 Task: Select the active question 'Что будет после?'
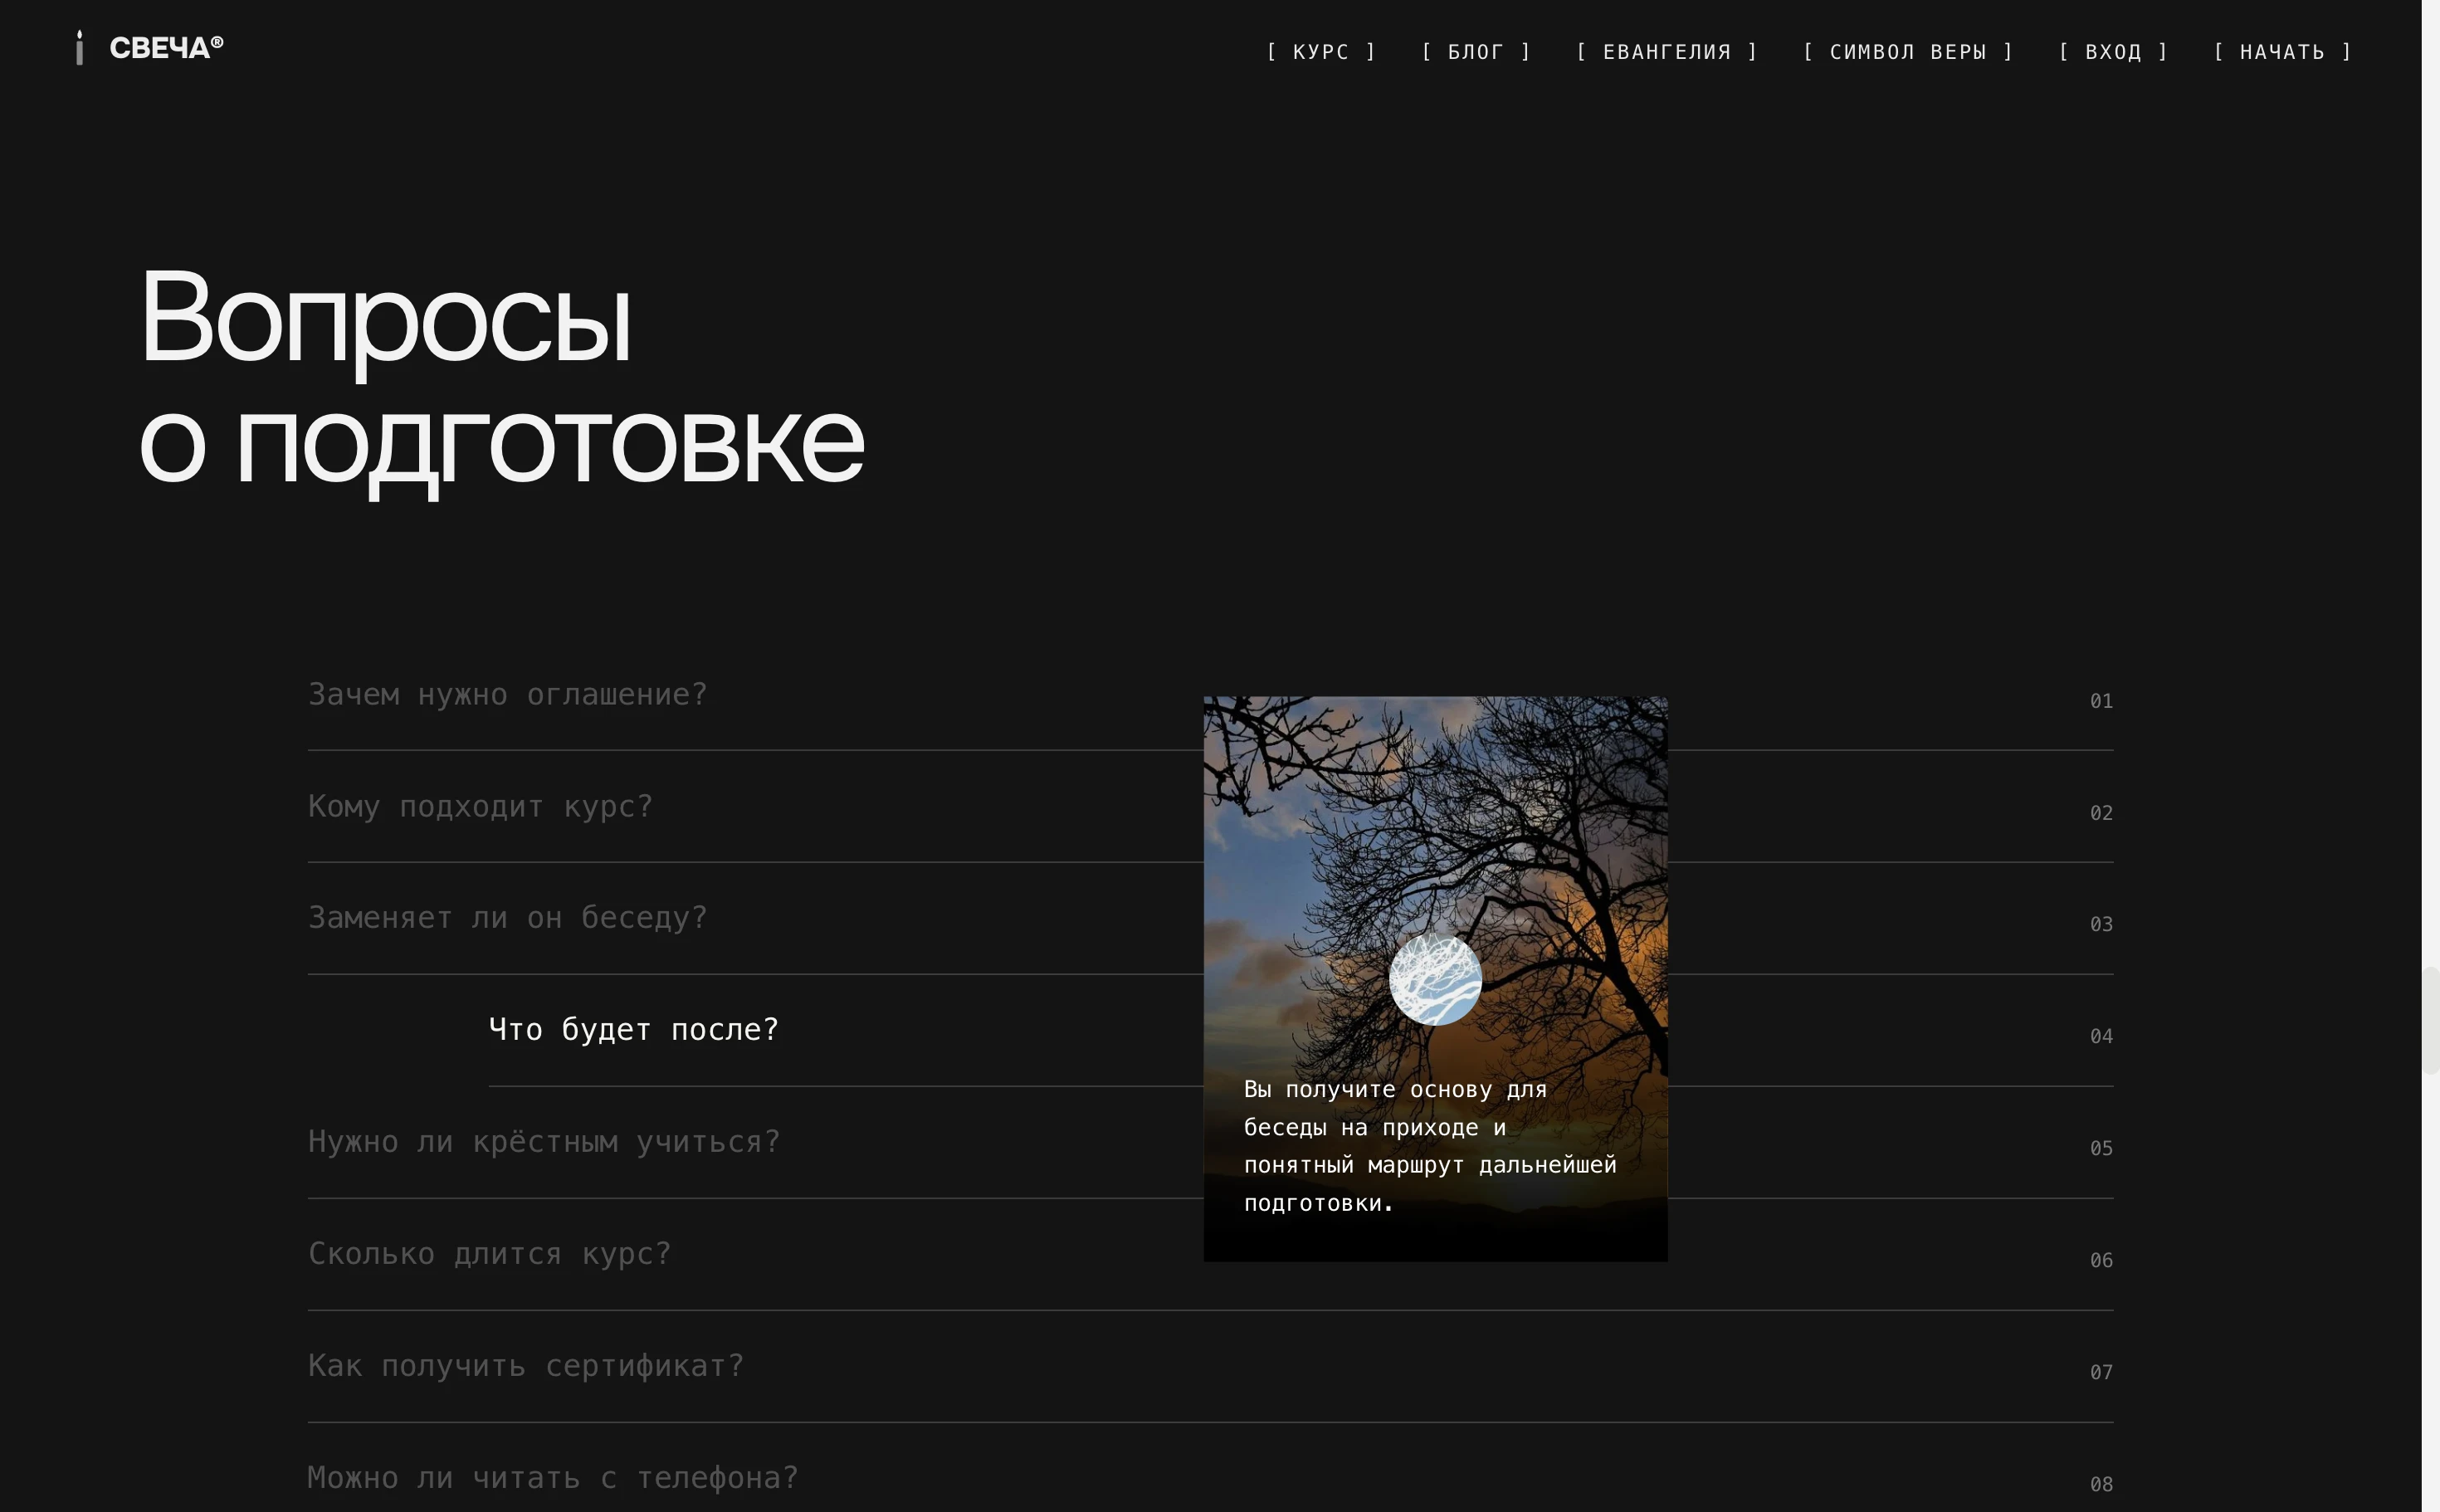633,1029
